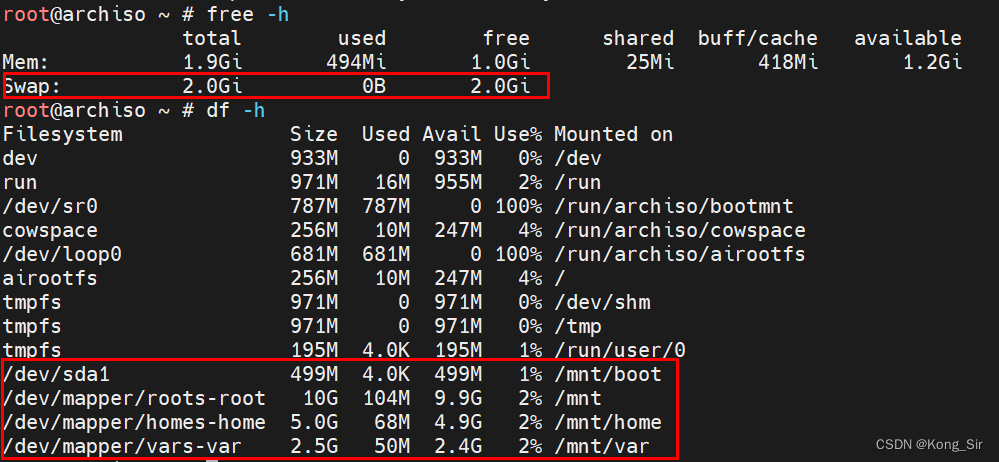Image resolution: width=999 pixels, height=462 pixels.
Task: Click the 4.9G available value
Action: pyautogui.click(x=457, y=423)
